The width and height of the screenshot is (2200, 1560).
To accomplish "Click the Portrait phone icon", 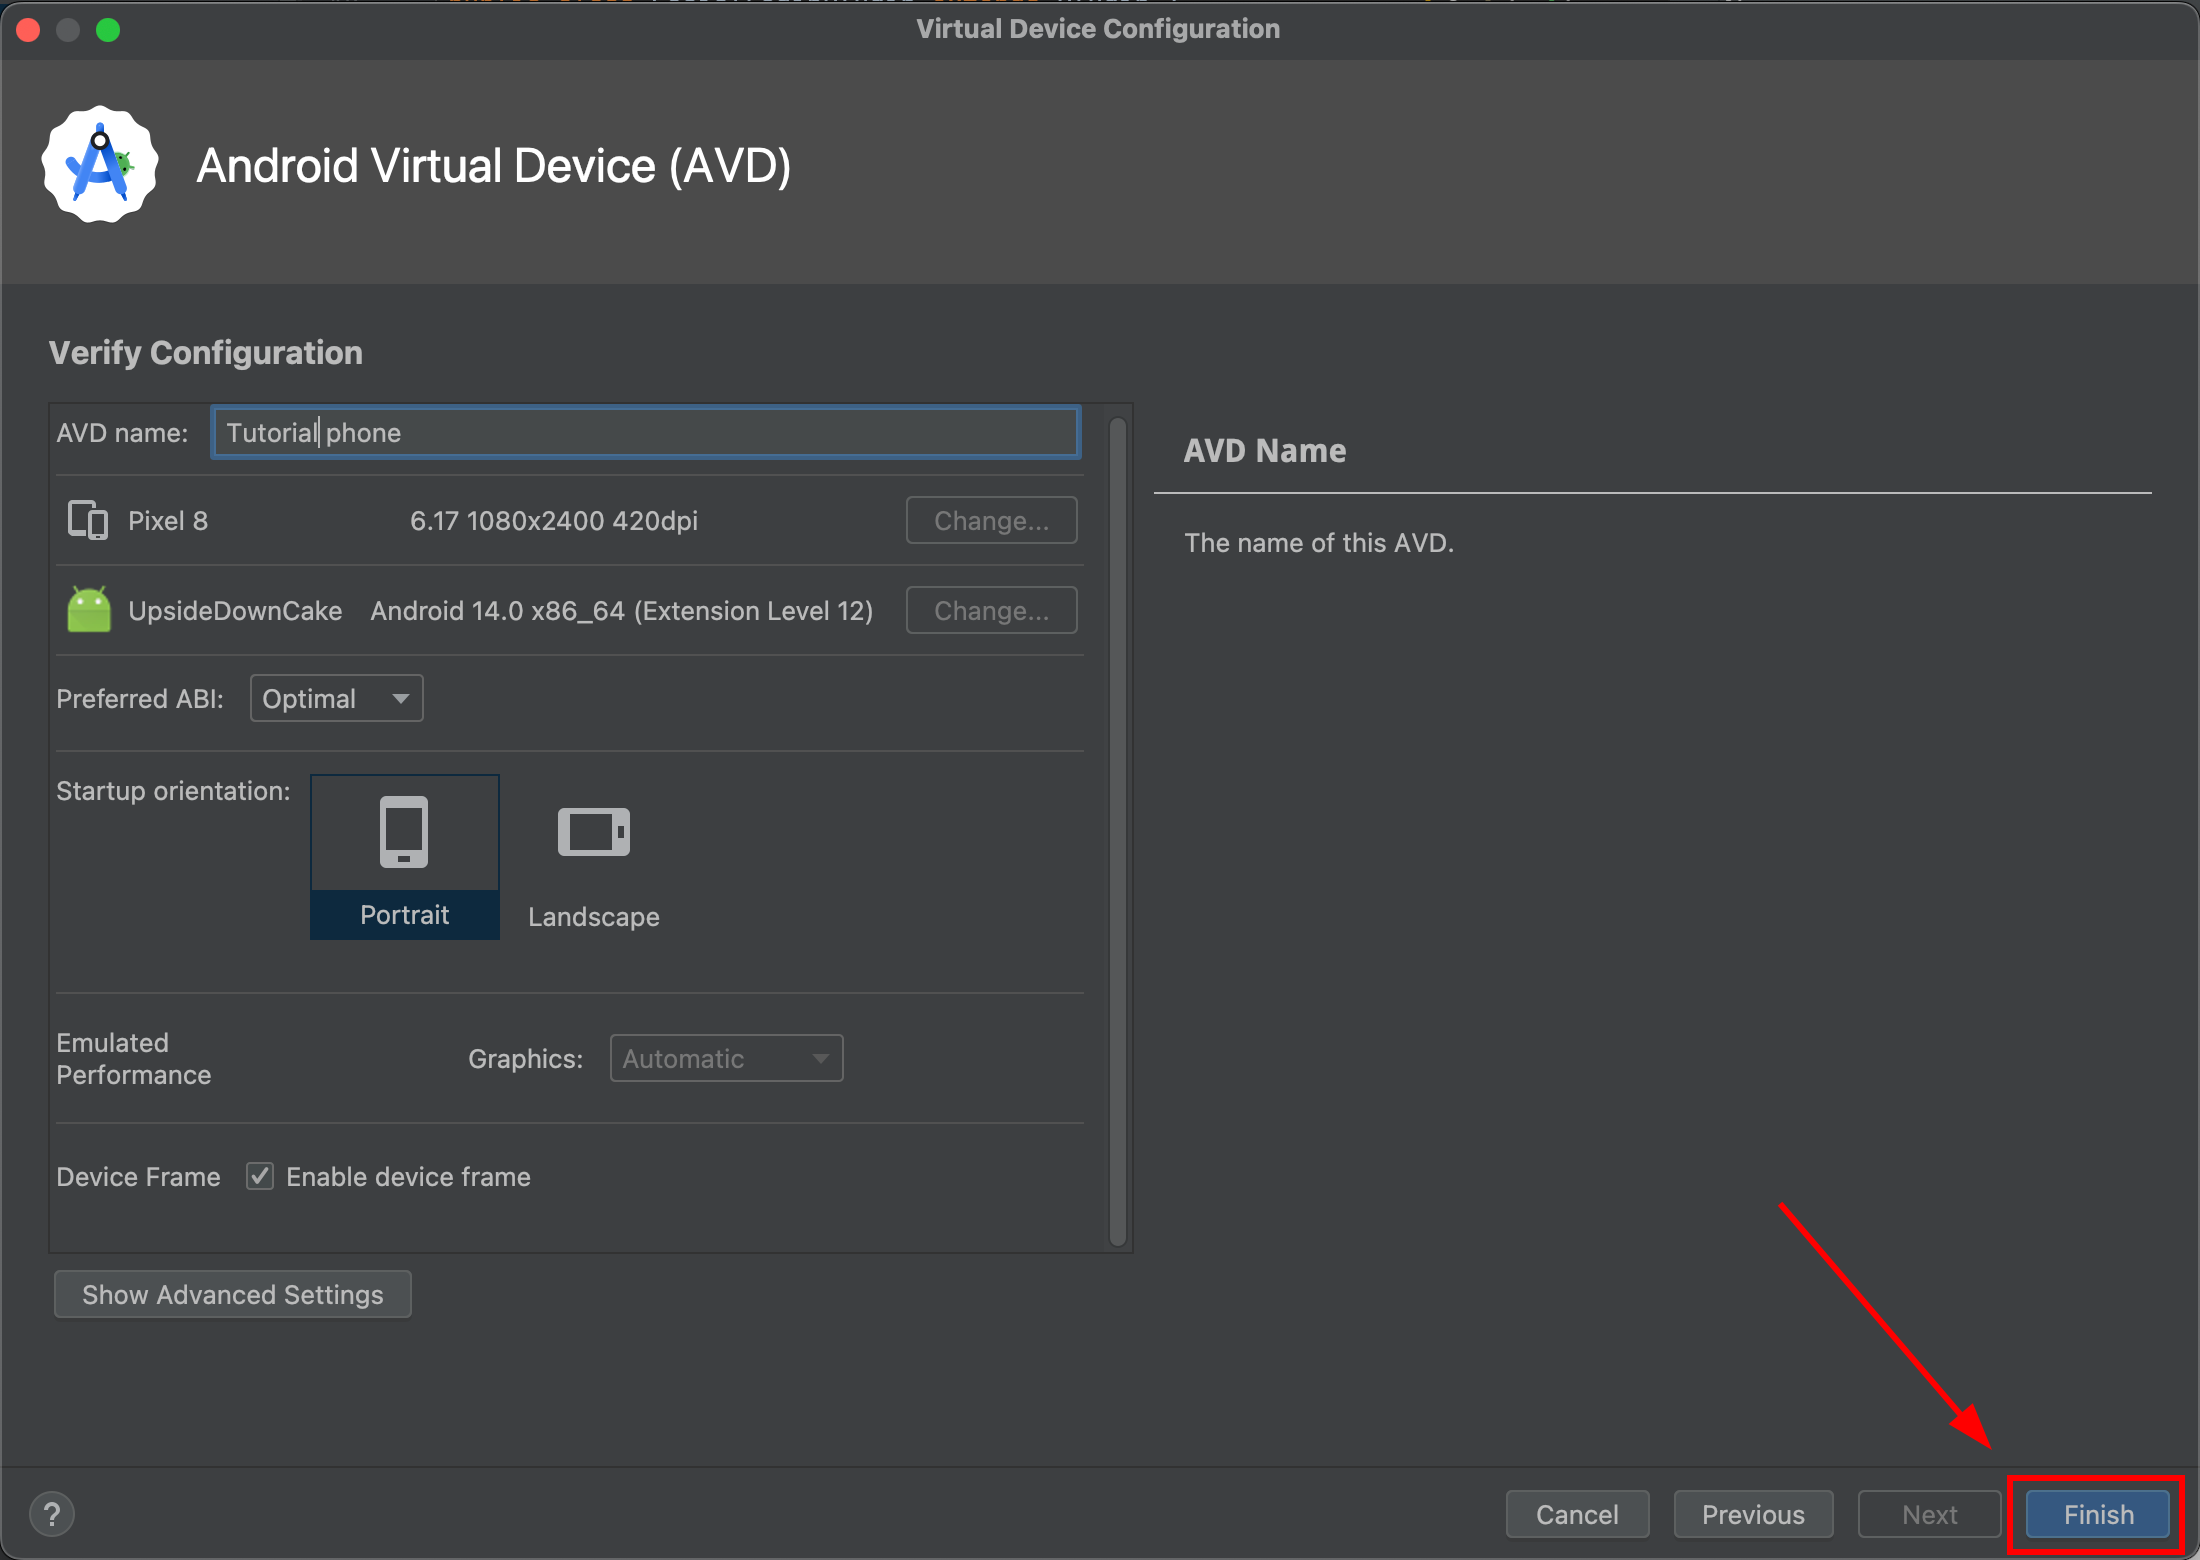I will coord(404,831).
